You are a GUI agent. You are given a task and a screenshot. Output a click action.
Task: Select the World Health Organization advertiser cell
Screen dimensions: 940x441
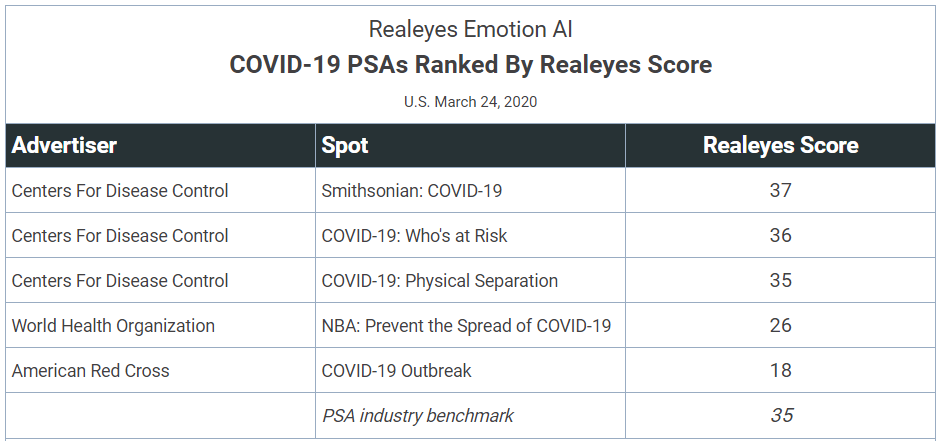[x=113, y=325]
